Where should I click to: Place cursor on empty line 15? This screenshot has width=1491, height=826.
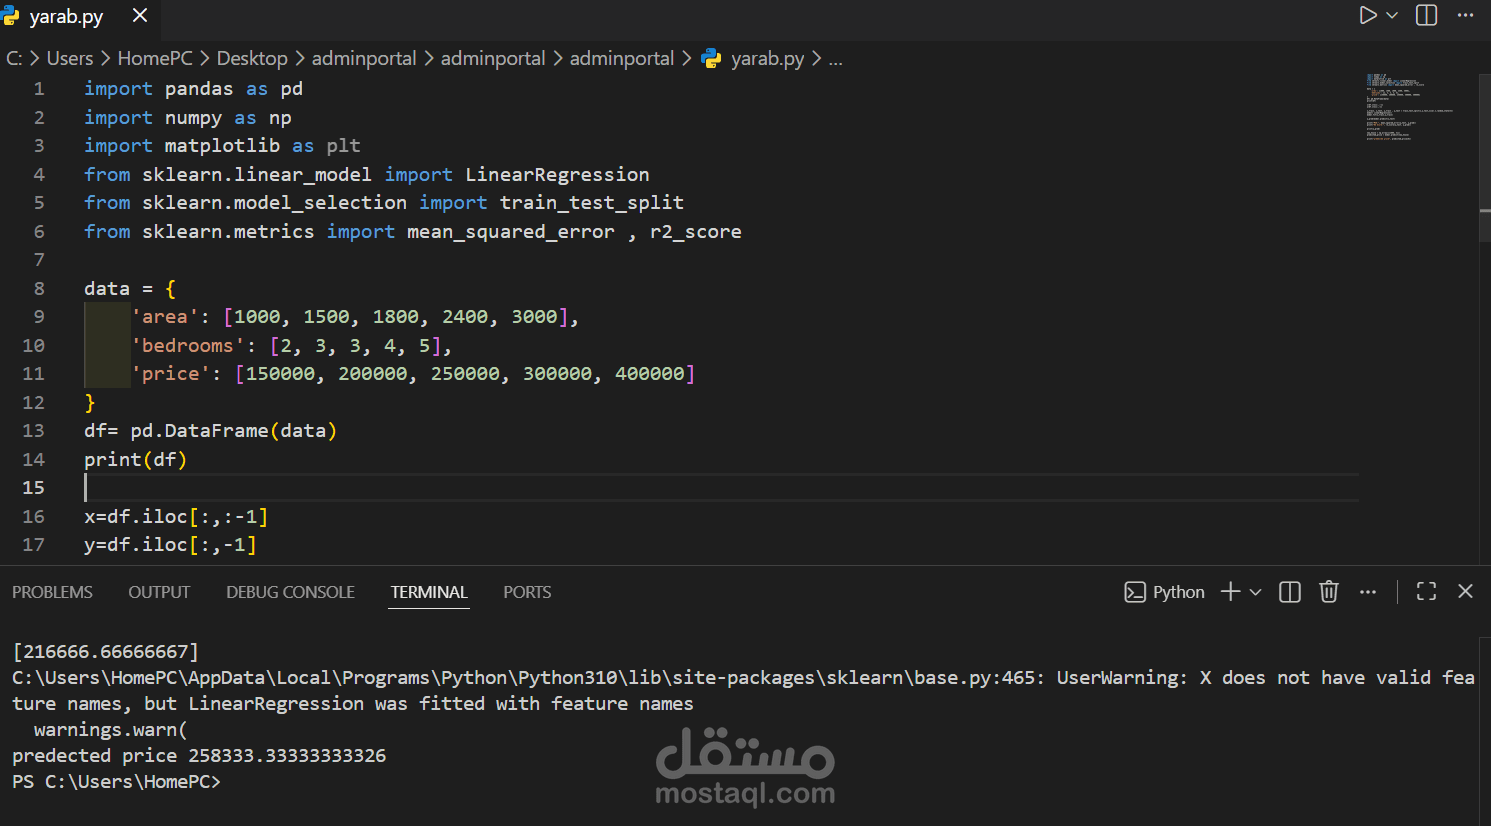point(720,487)
